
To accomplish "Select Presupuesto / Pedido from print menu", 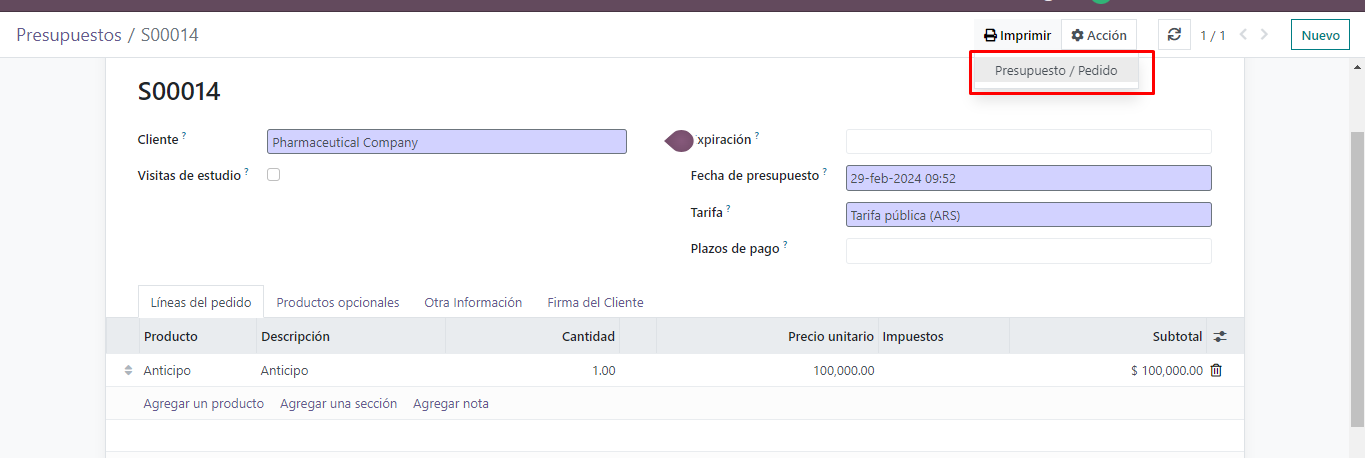I will [1056, 71].
